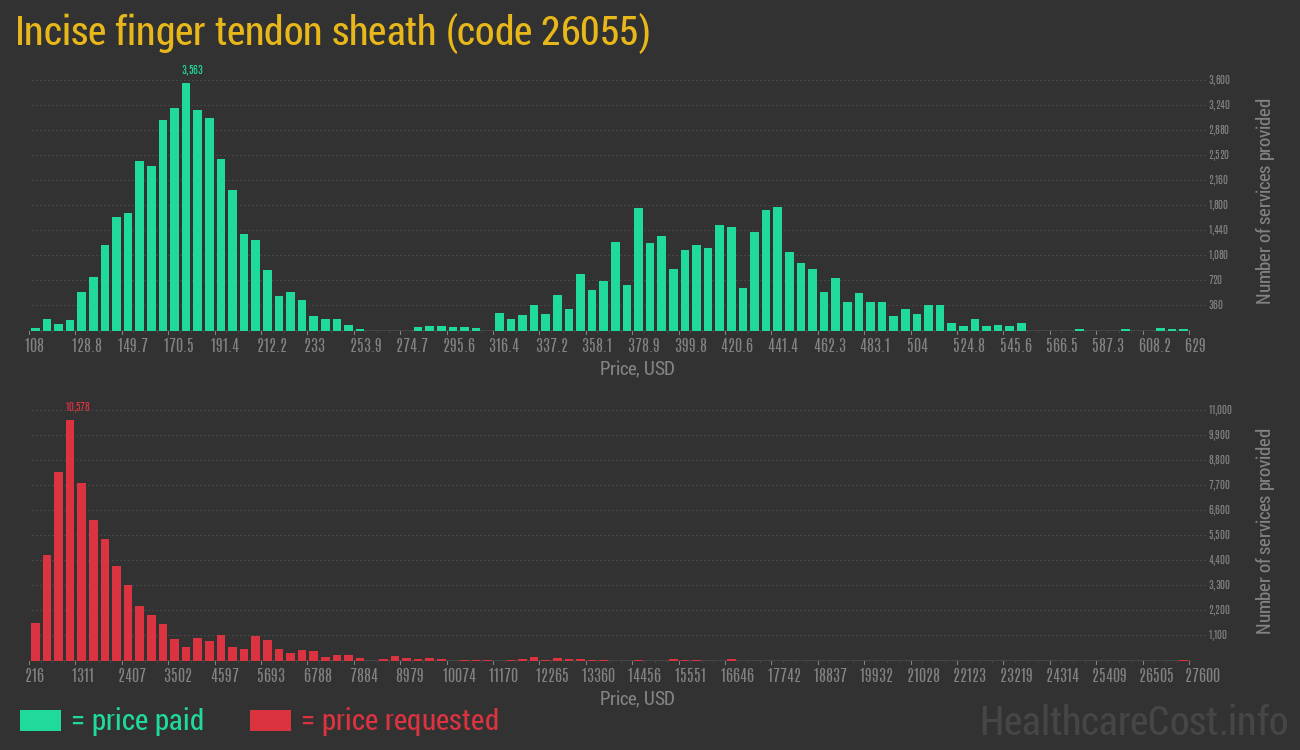The image size is (1300, 750).
Task: Click the red peak value label '10,578'
Action: pyautogui.click(x=78, y=407)
